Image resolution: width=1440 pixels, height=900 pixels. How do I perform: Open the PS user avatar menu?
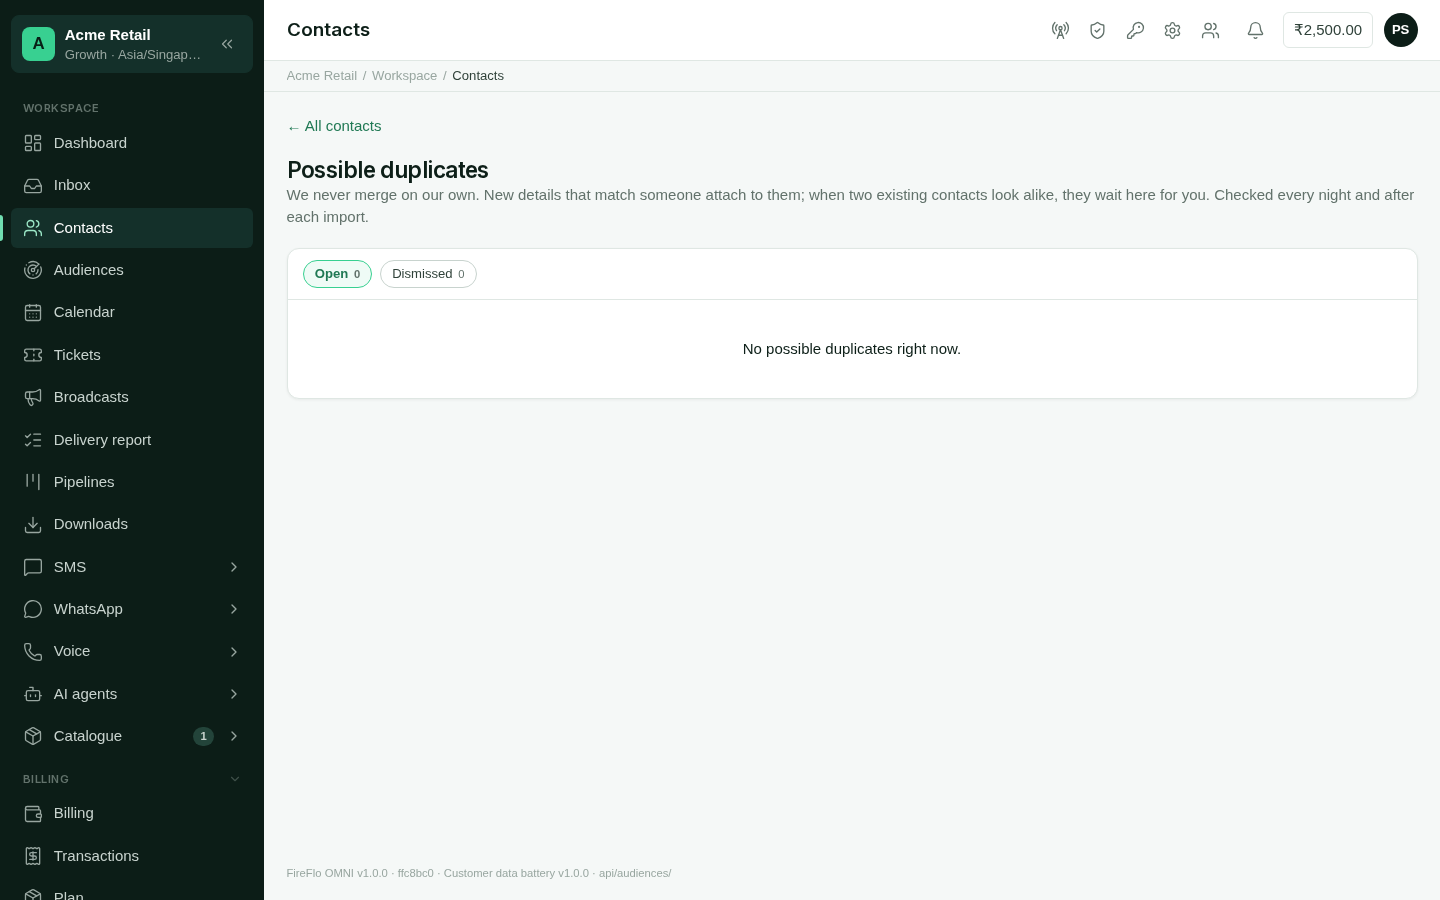1400,30
